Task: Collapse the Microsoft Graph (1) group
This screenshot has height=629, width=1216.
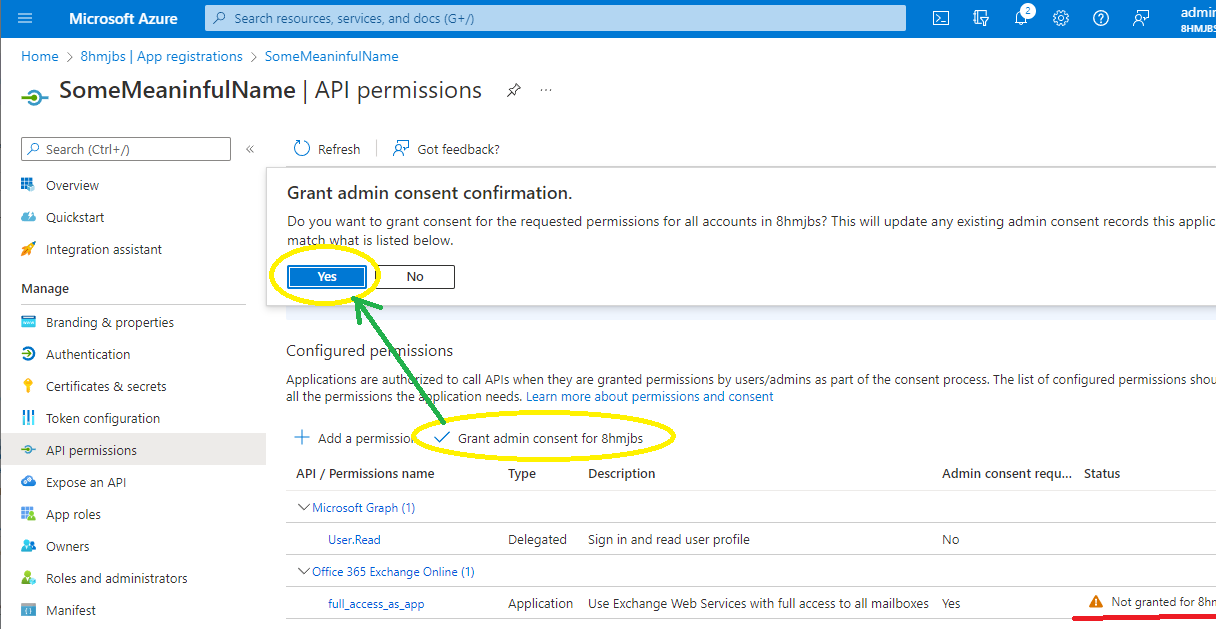Action: pyautogui.click(x=304, y=507)
